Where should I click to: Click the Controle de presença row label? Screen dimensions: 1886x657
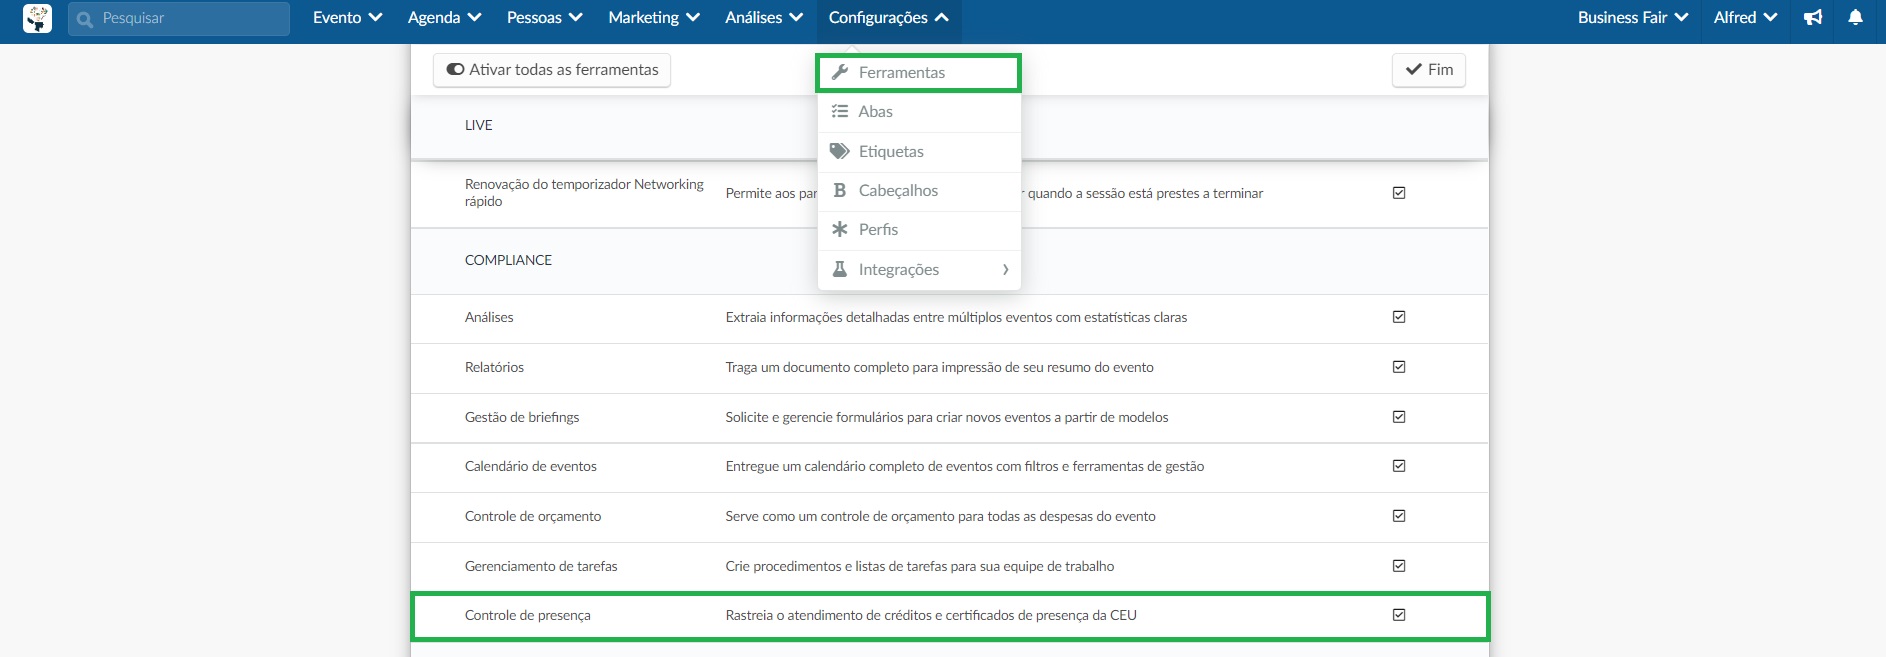tap(527, 615)
